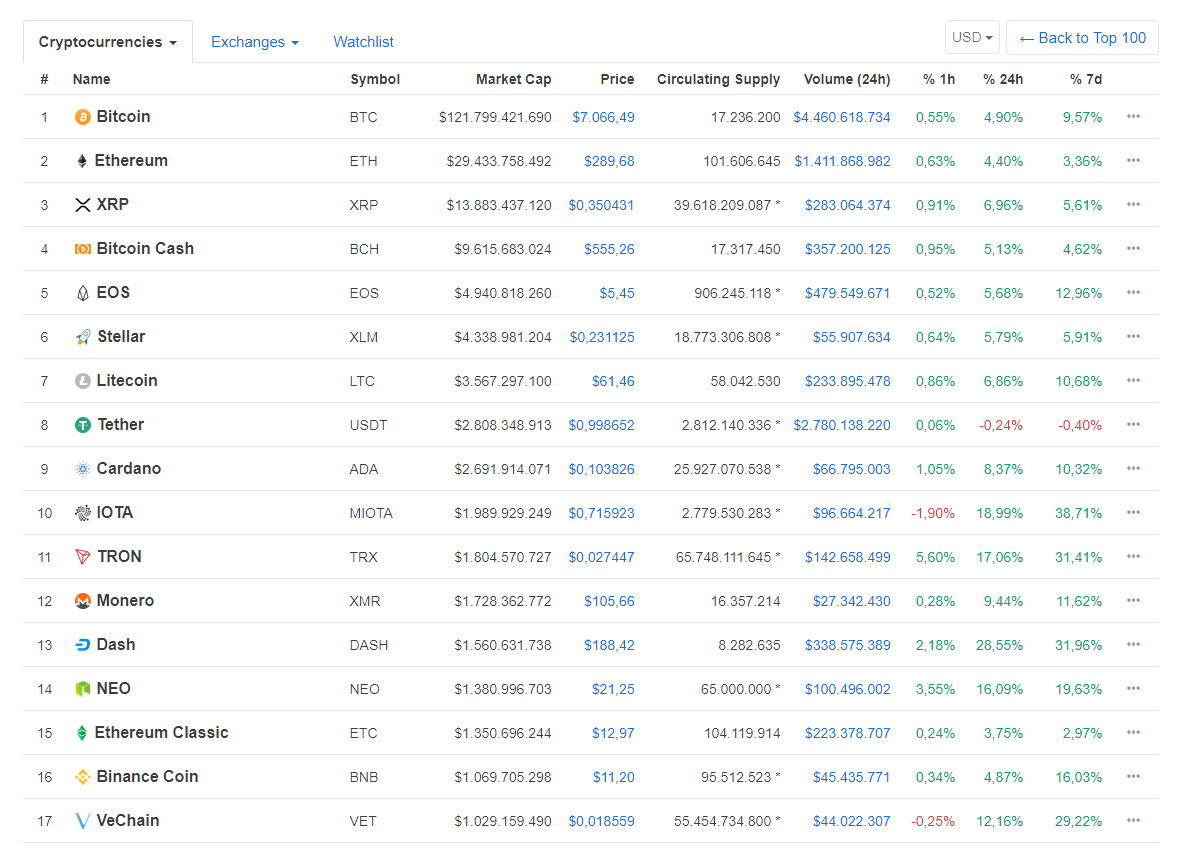Click the Dash logo icon

(82, 645)
